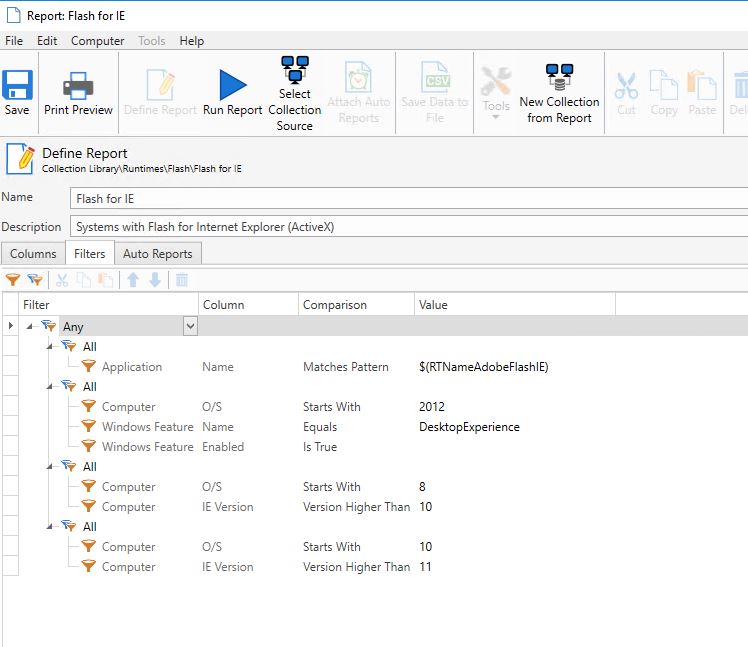Switch to the Columns tab
748x647 pixels.
tap(33, 254)
